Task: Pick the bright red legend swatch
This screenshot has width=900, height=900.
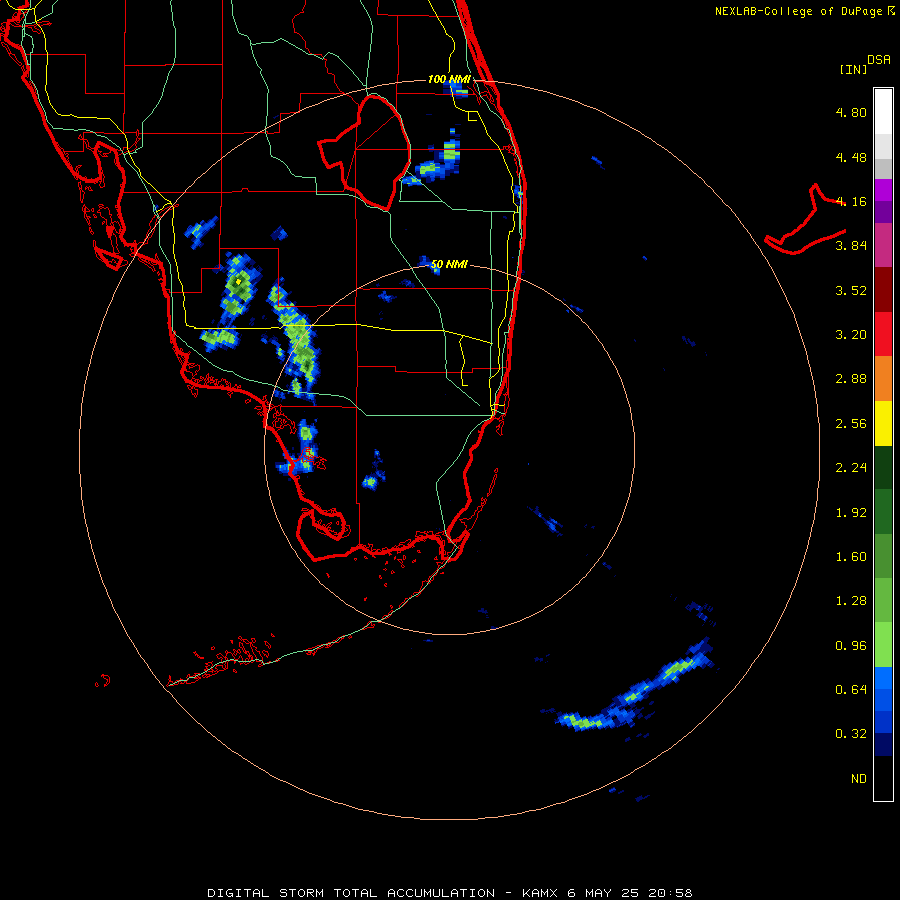Action: pos(883,334)
